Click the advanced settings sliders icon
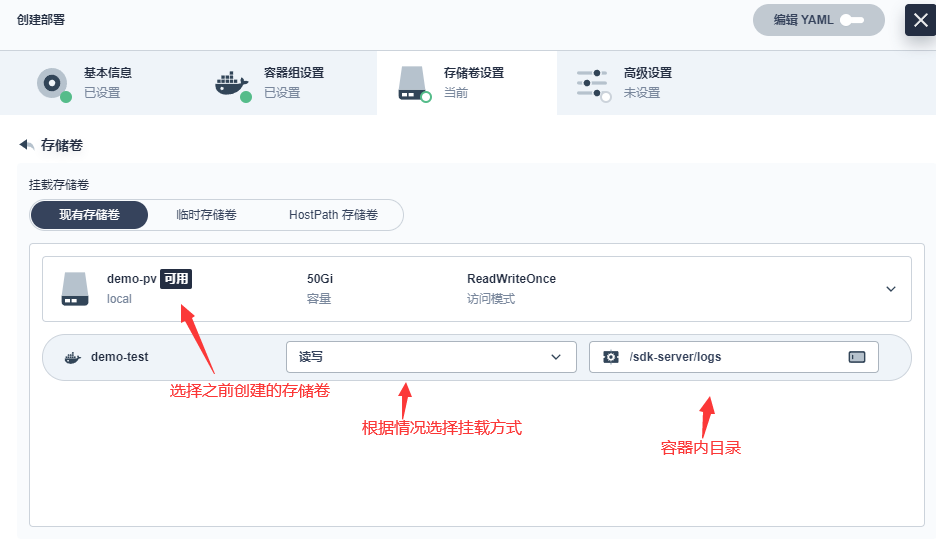 pos(593,83)
